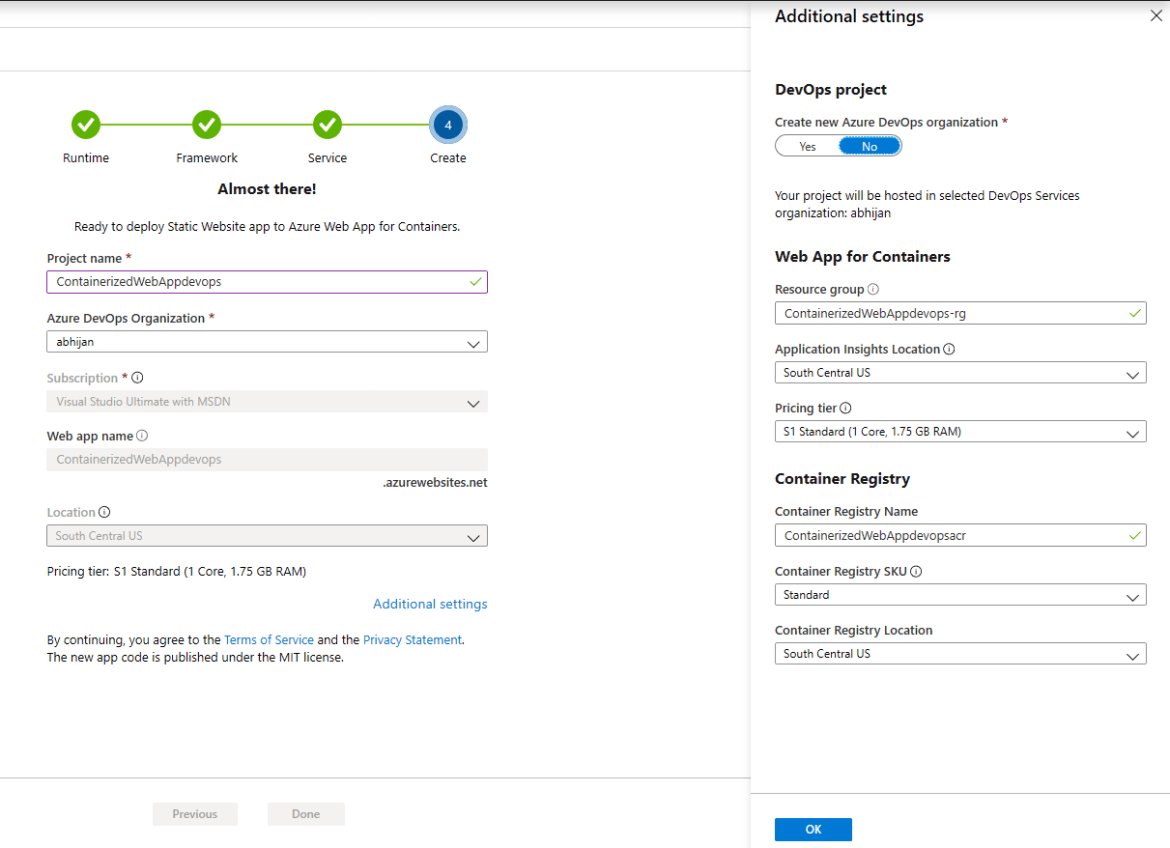1170x848 pixels.
Task: Close the Additional settings panel
Action: [x=1156, y=16]
